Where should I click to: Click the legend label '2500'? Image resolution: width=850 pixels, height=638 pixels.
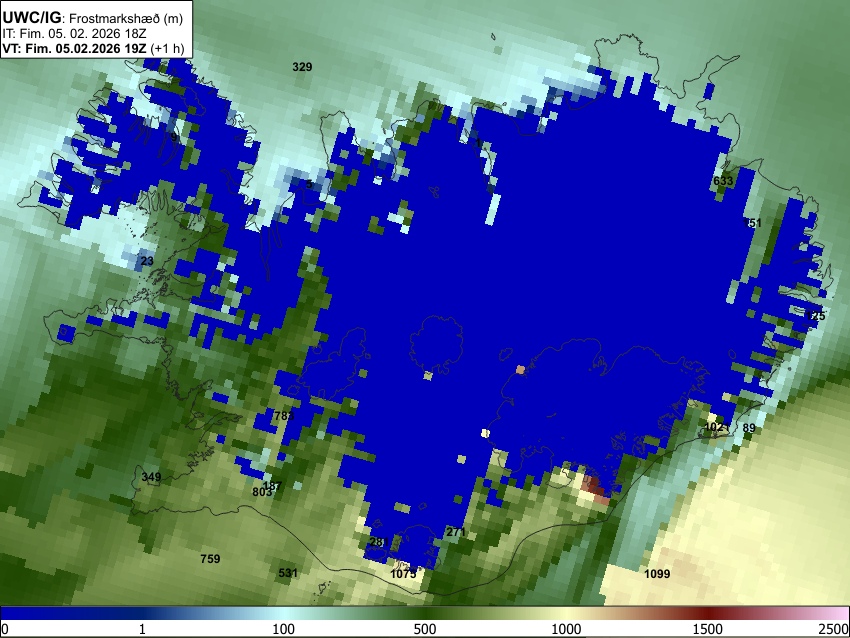[834, 629]
